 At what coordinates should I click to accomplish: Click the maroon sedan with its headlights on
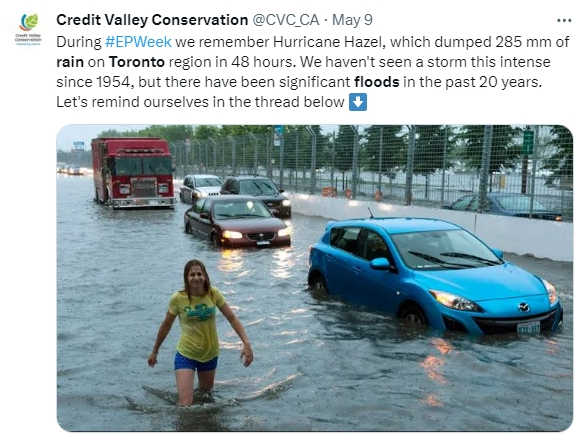tap(237, 221)
